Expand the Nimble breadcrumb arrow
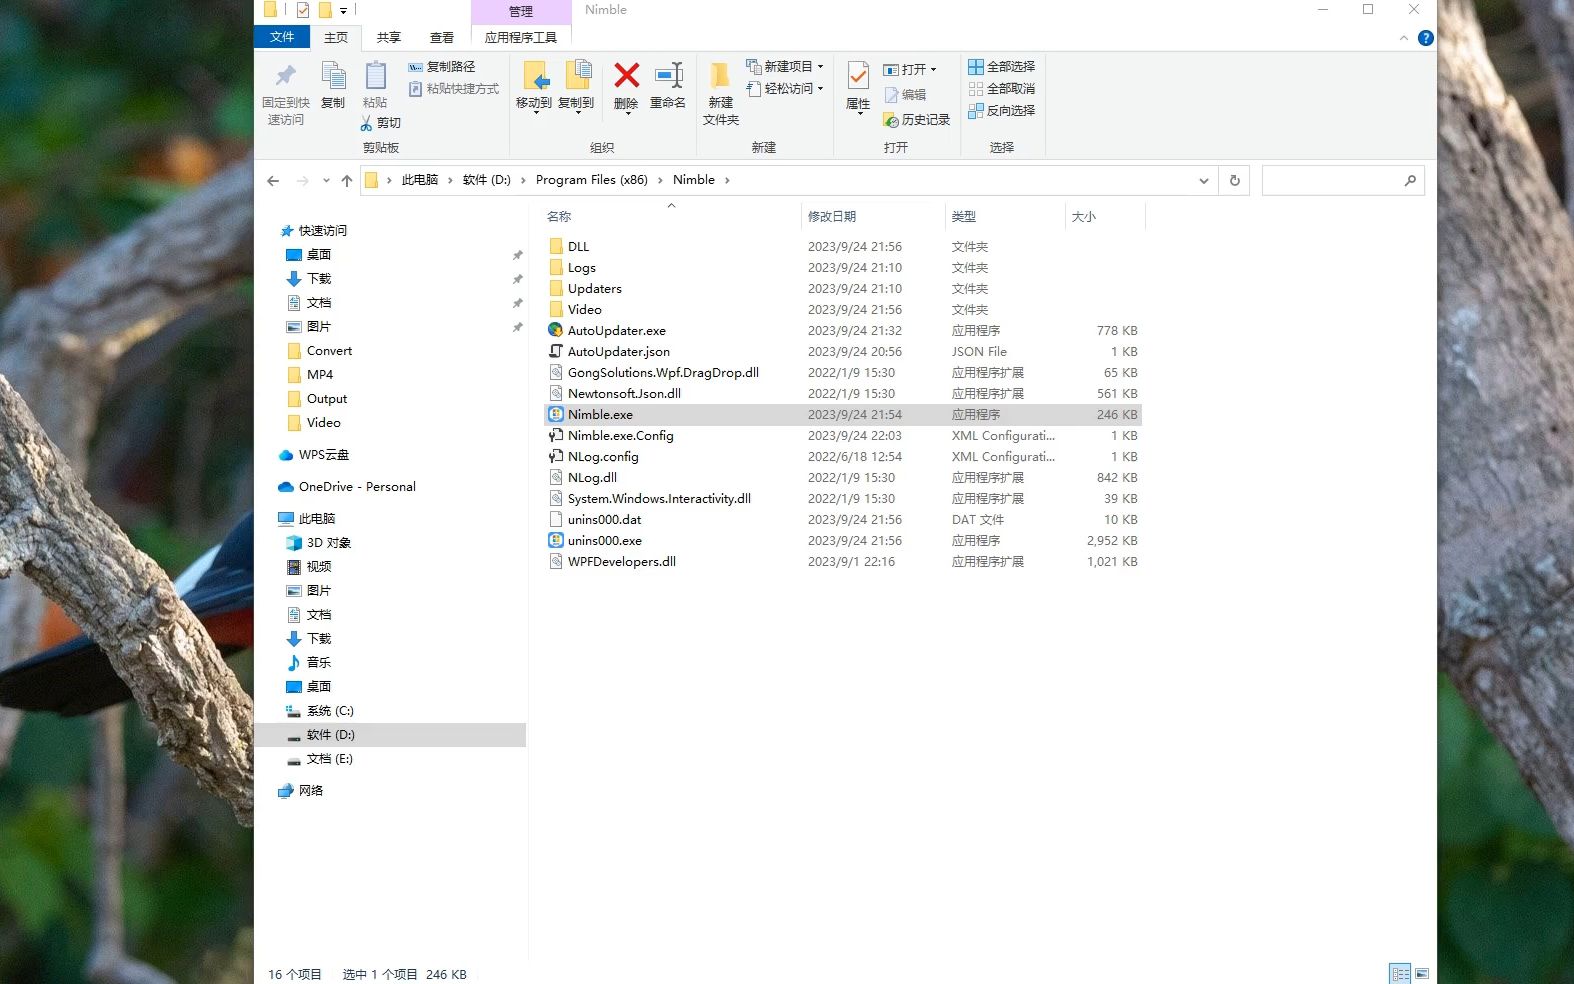The width and height of the screenshot is (1574, 984). click(x=727, y=180)
